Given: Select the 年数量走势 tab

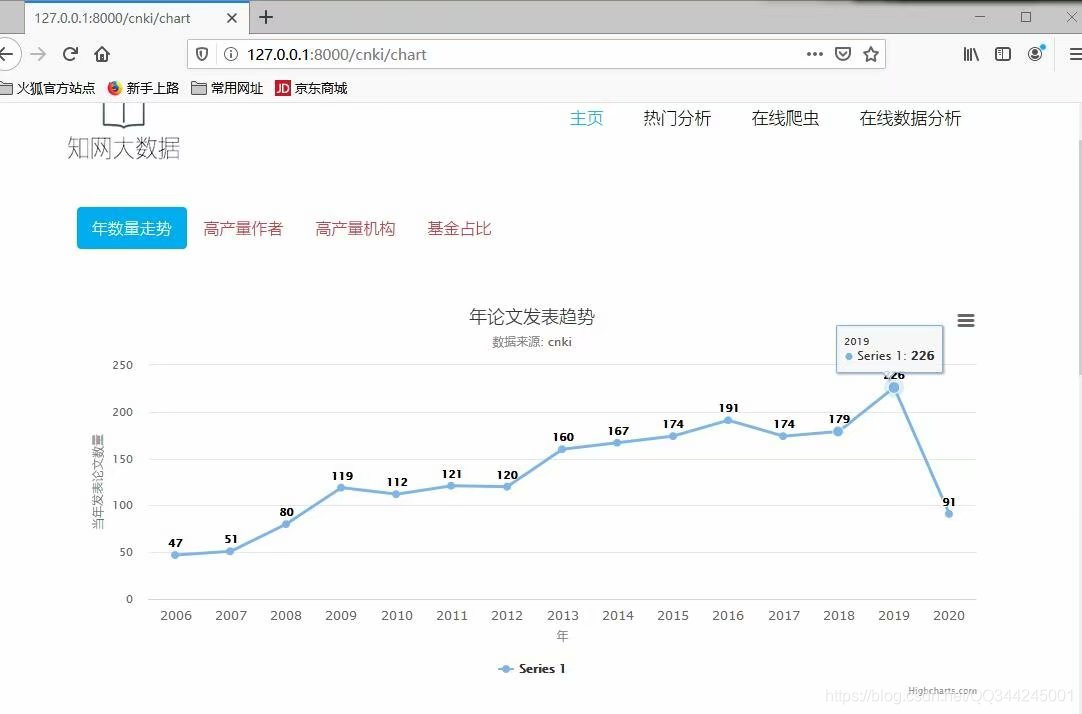Looking at the screenshot, I should tap(132, 228).
